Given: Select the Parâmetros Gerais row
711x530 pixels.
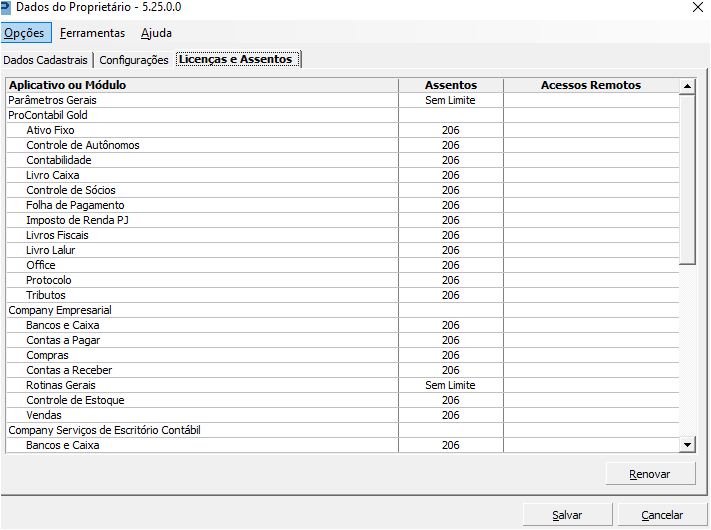Looking at the screenshot, I should coord(343,100).
